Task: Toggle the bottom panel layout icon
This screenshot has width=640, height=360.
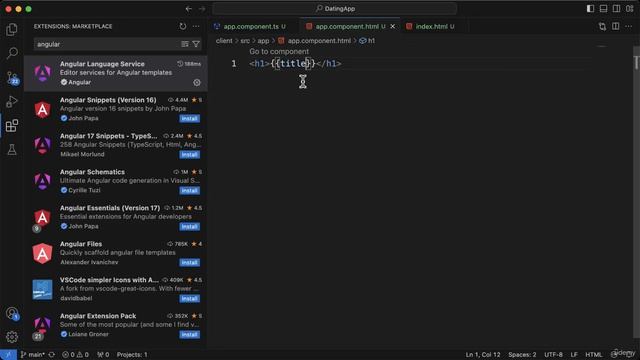Action: click(603, 9)
